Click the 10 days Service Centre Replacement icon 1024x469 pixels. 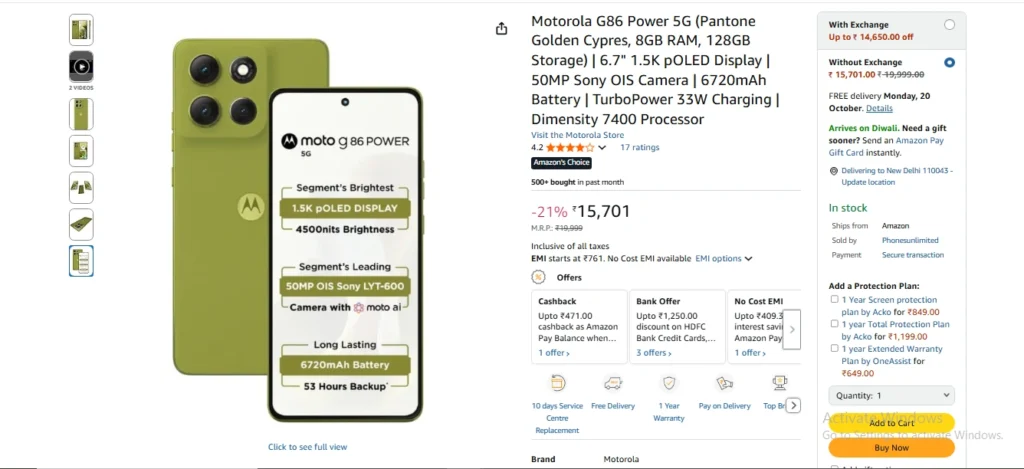(557, 383)
